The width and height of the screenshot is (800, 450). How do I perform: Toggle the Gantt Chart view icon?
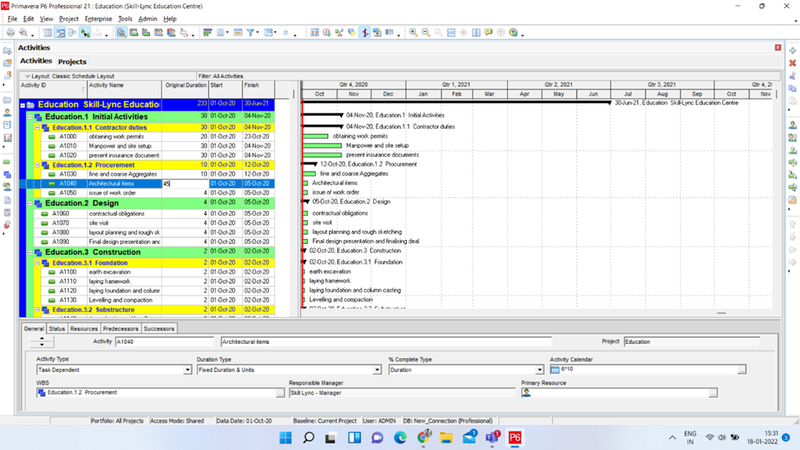pos(60,33)
